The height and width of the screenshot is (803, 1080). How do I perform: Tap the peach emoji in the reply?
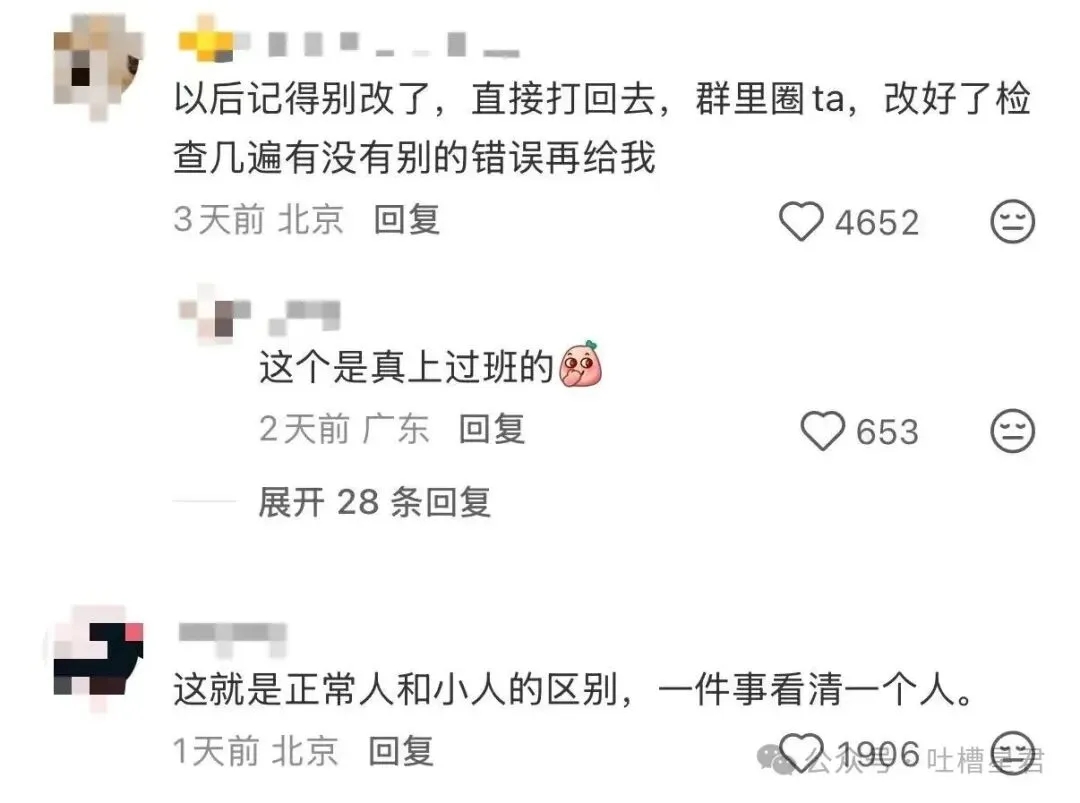(580, 364)
